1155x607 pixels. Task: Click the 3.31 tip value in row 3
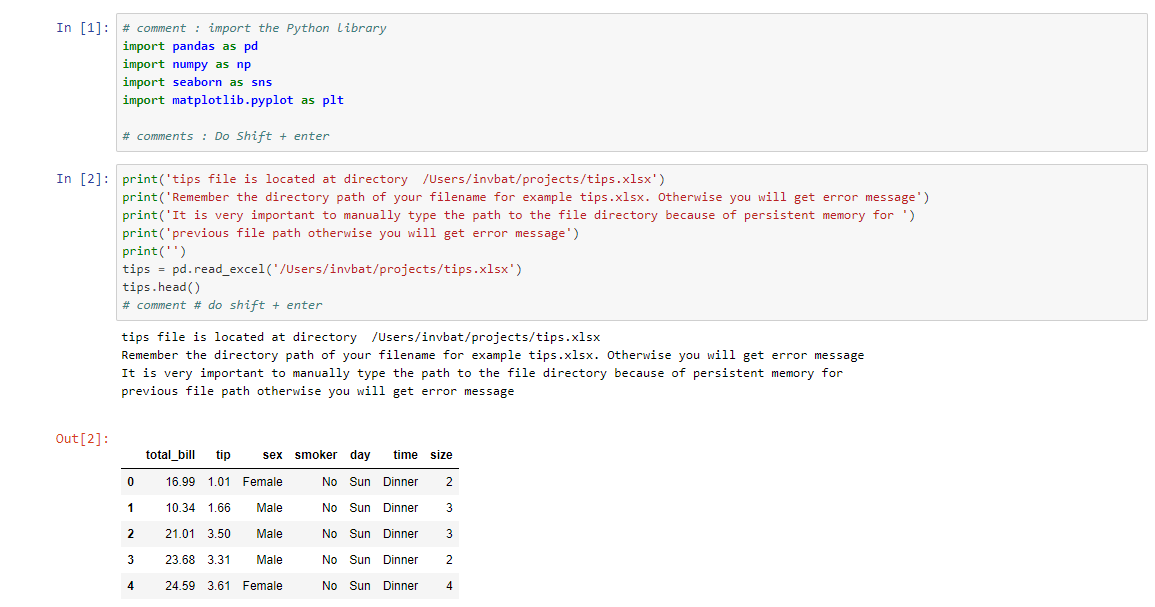click(x=219, y=560)
